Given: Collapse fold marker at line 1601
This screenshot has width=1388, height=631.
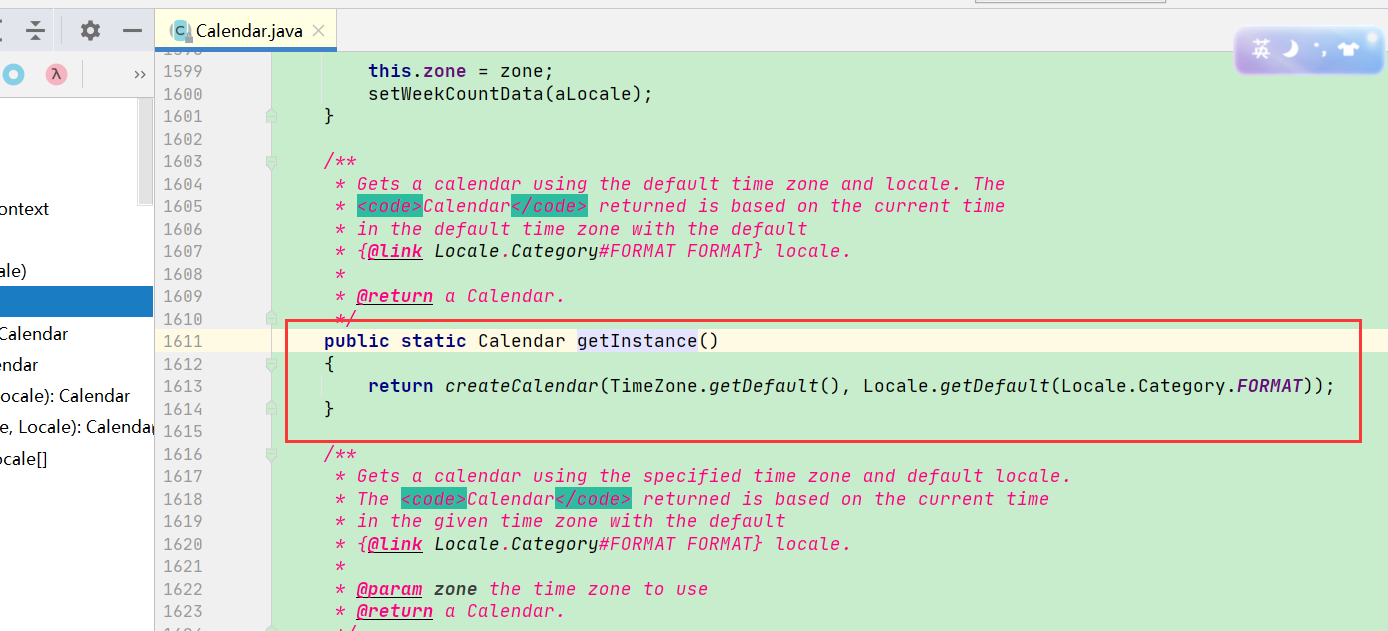Looking at the screenshot, I should click(x=271, y=117).
